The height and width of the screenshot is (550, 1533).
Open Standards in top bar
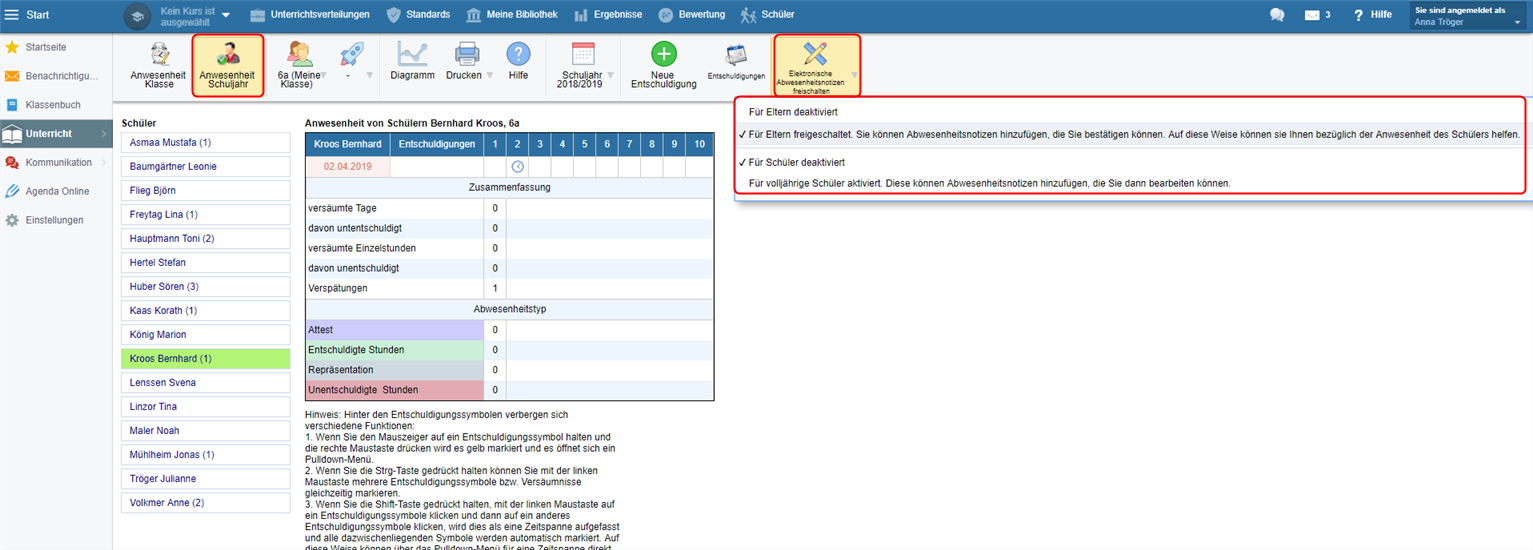pos(418,15)
